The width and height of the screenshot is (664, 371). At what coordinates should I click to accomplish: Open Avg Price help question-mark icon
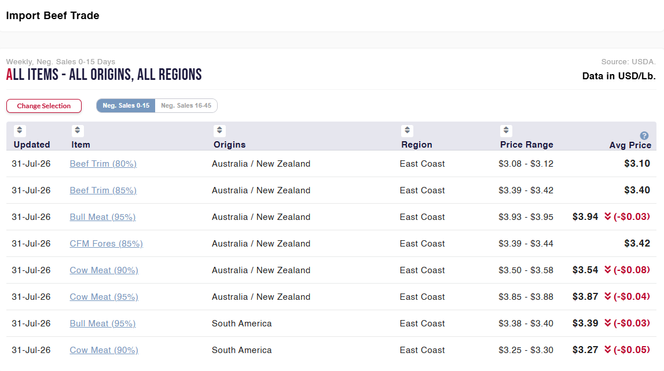tap(644, 136)
